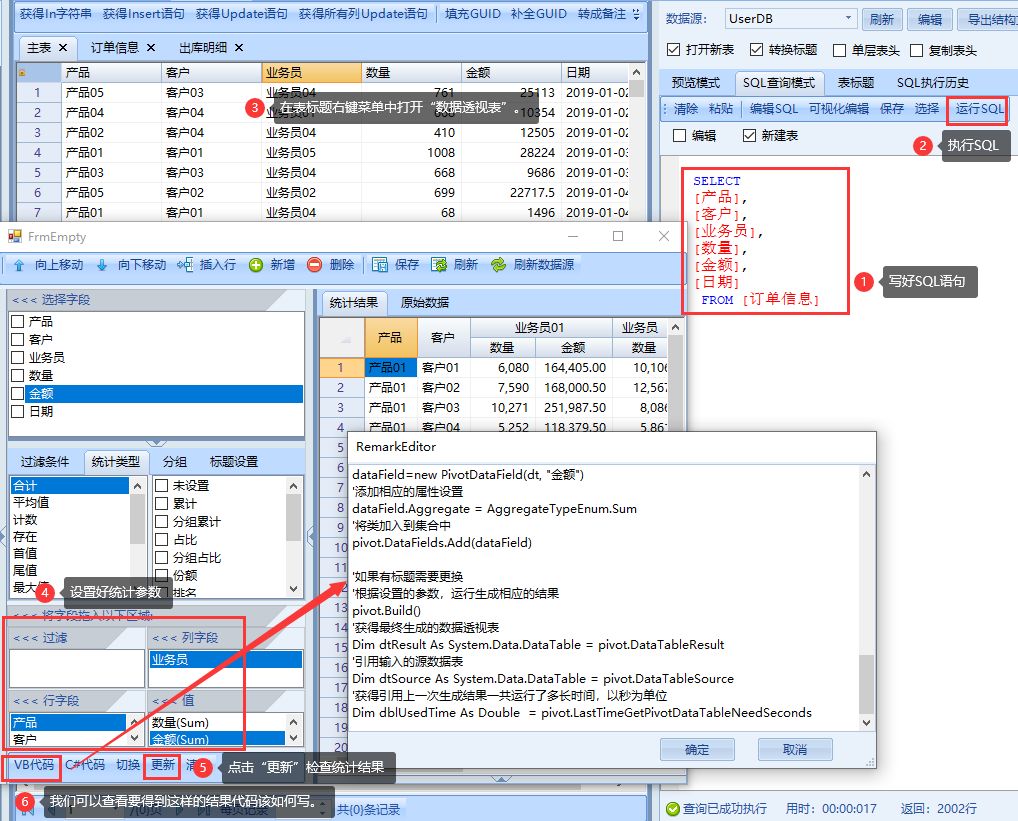Click the 保存 icon in FrmEmpty toolbar
Image resolution: width=1018 pixels, height=821 pixels.
point(380,265)
